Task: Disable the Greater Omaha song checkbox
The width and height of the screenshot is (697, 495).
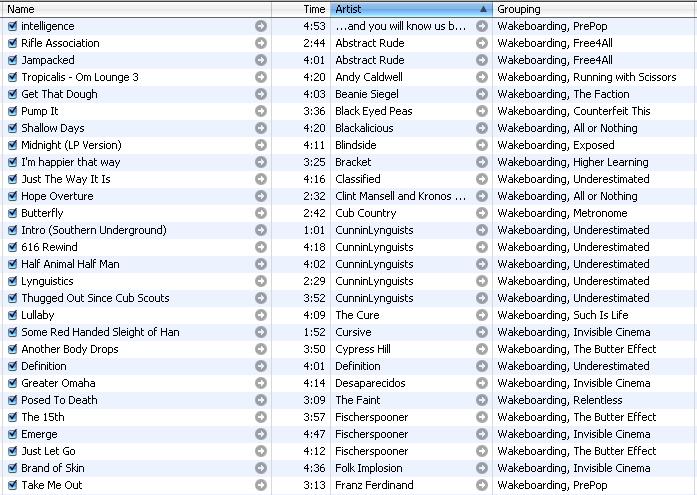Action: pyautogui.click(x=12, y=383)
